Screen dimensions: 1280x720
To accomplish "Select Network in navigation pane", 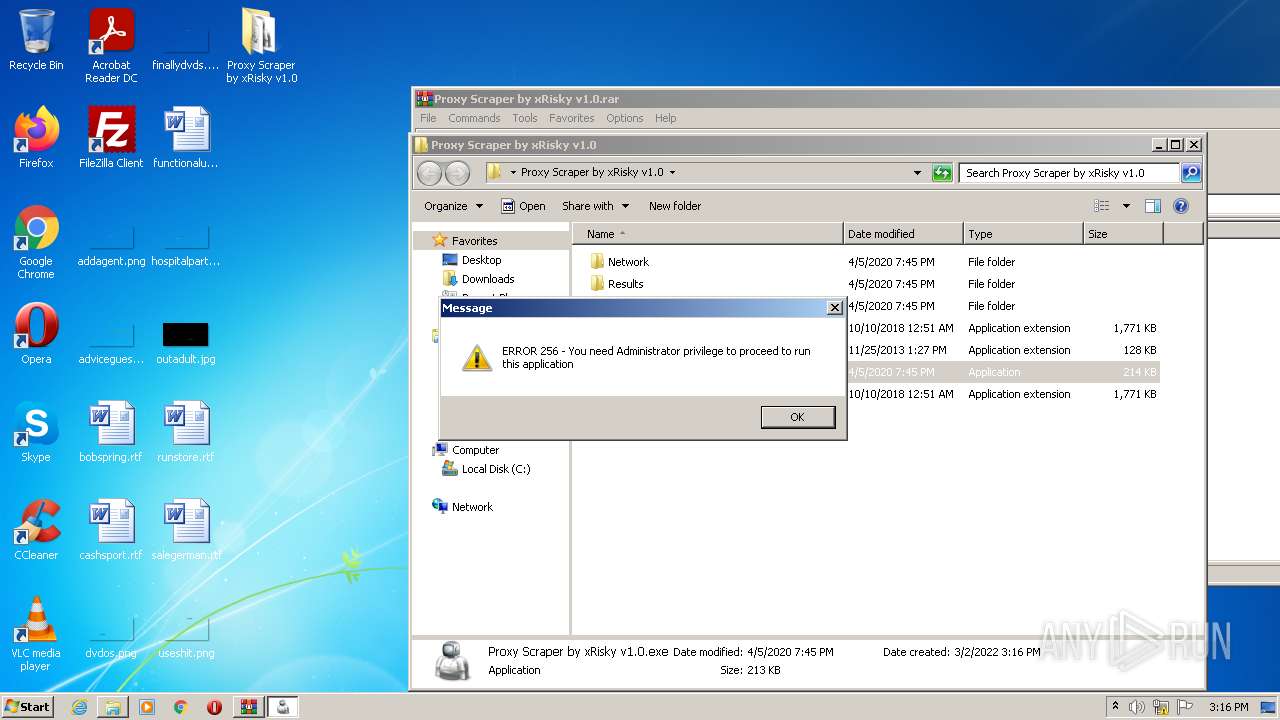I will (472, 507).
